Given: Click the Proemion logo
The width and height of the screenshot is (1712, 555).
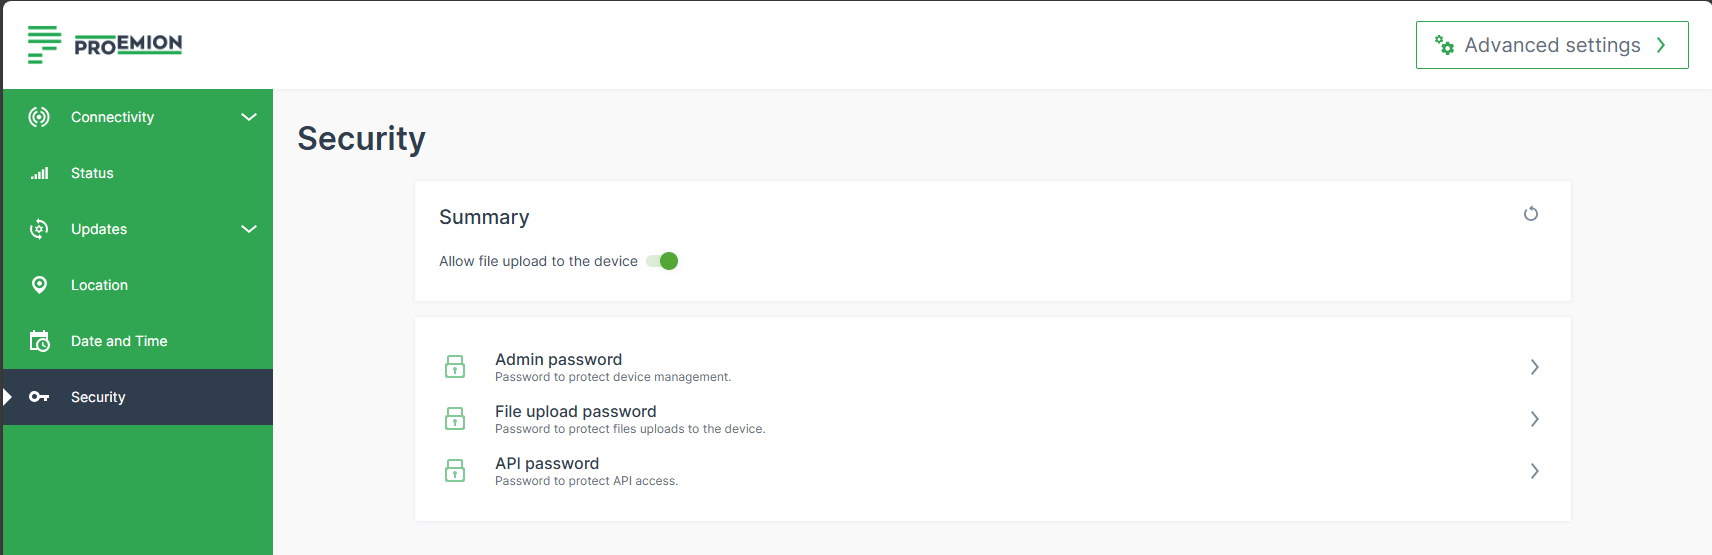Looking at the screenshot, I should pyautogui.click(x=105, y=44).
